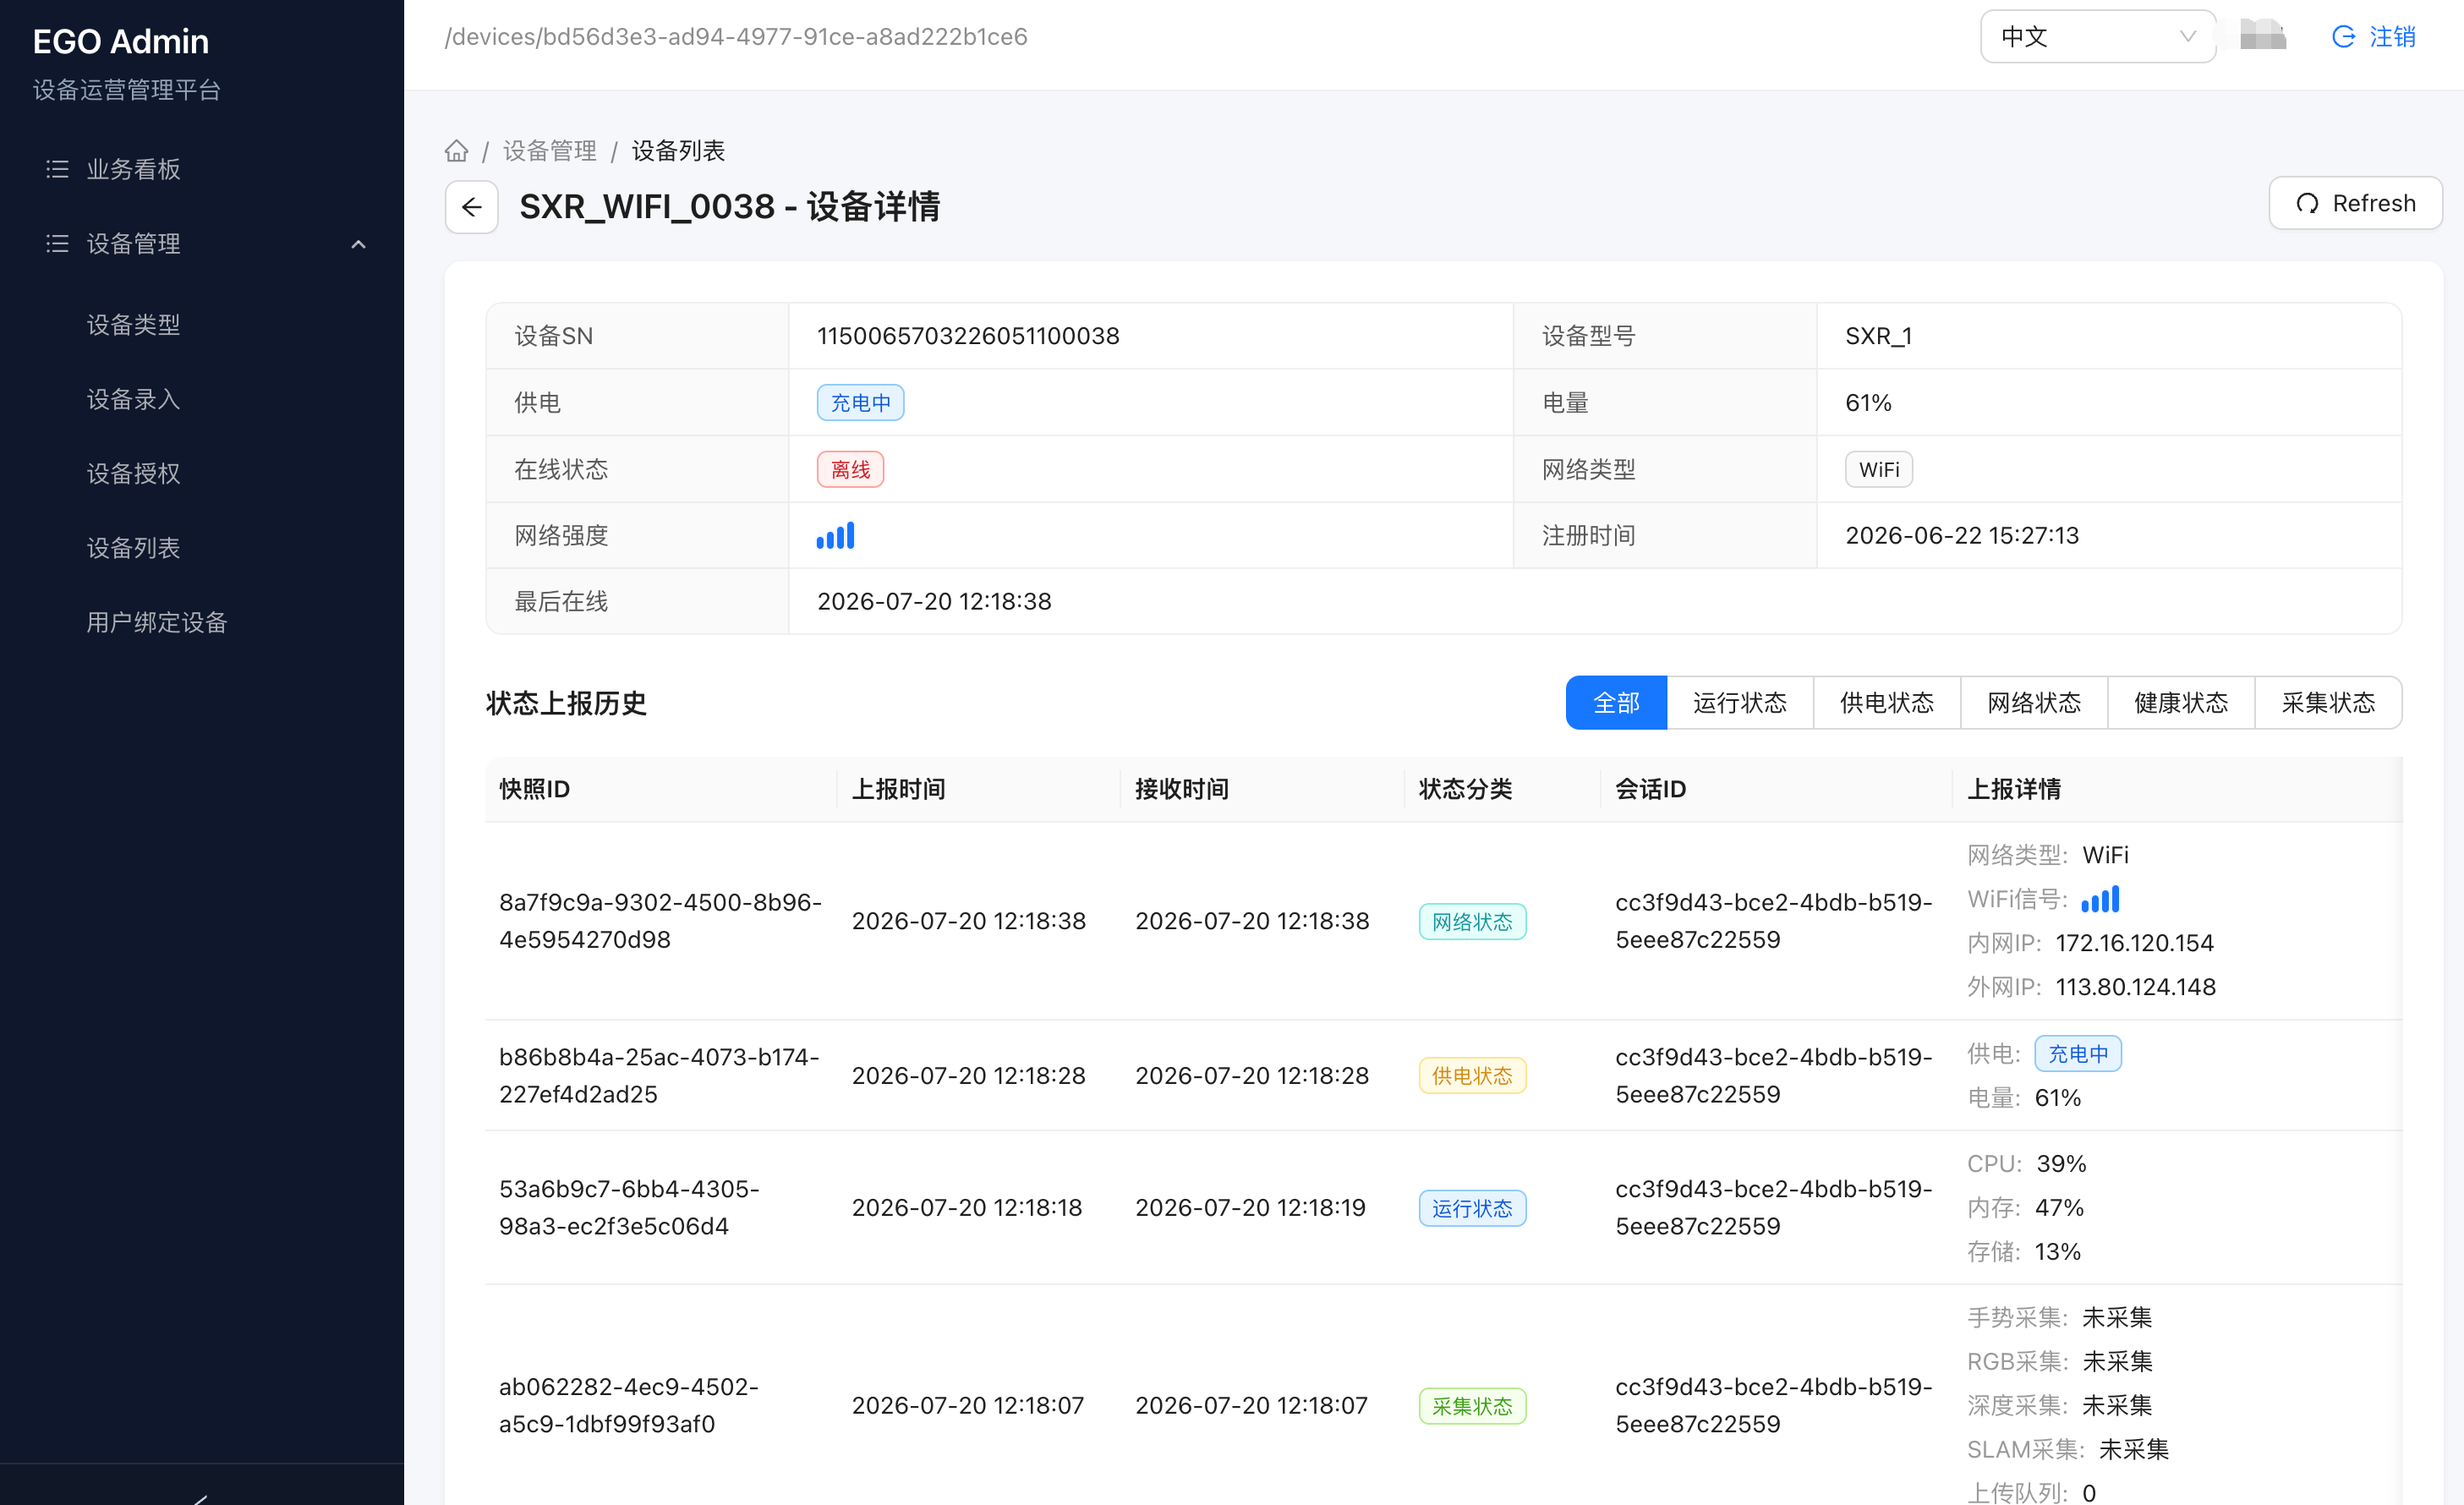Click the home icon in breadcrumb
2464x1505 pixels.
[x=456, y=151]
